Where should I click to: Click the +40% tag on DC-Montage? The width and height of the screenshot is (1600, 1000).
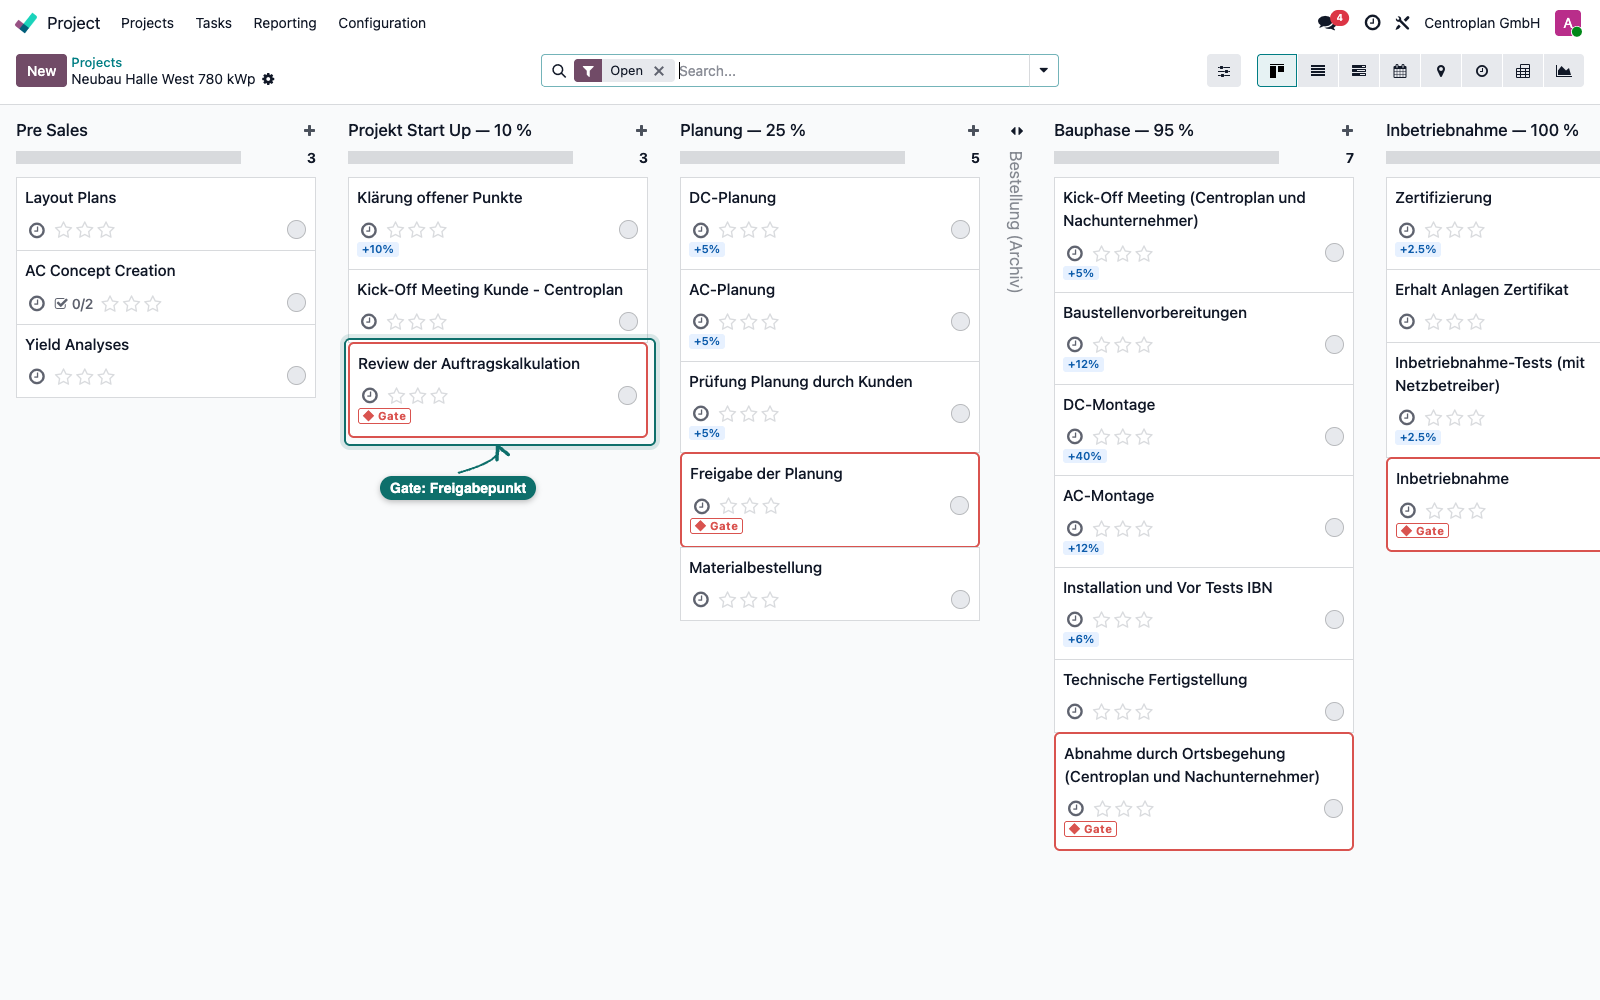[x=1085, y=457]
